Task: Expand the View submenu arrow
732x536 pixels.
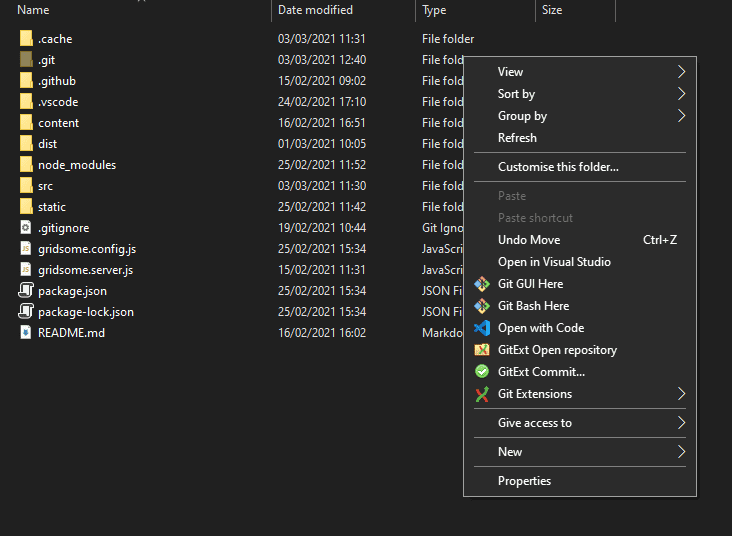Action: [681, 72]
